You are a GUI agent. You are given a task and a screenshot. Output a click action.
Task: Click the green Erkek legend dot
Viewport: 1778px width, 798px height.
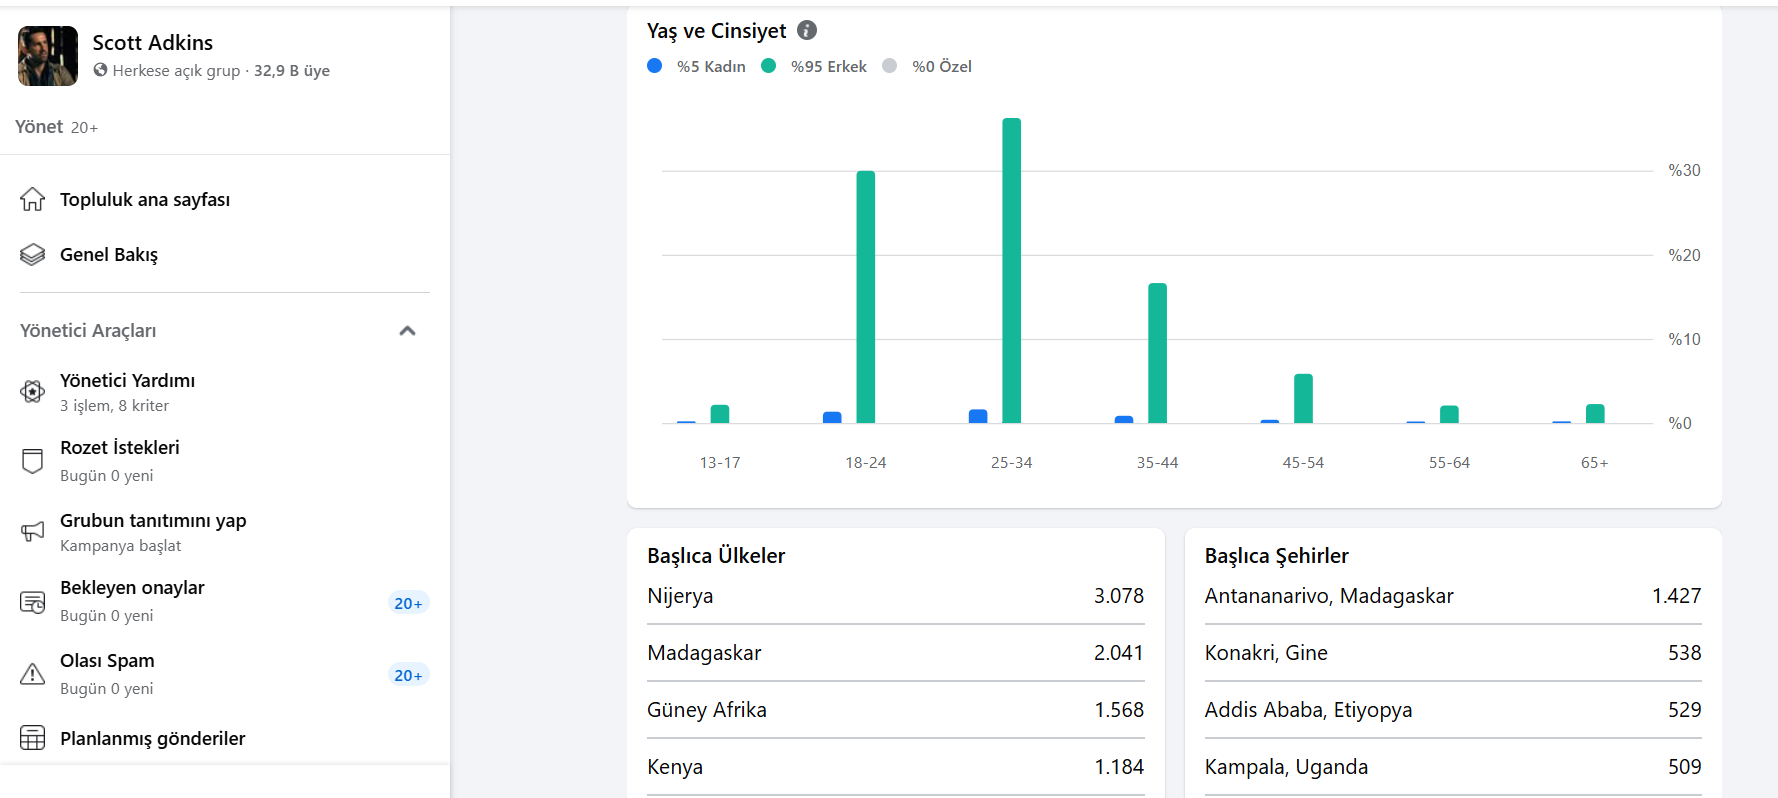pos(769,66)
